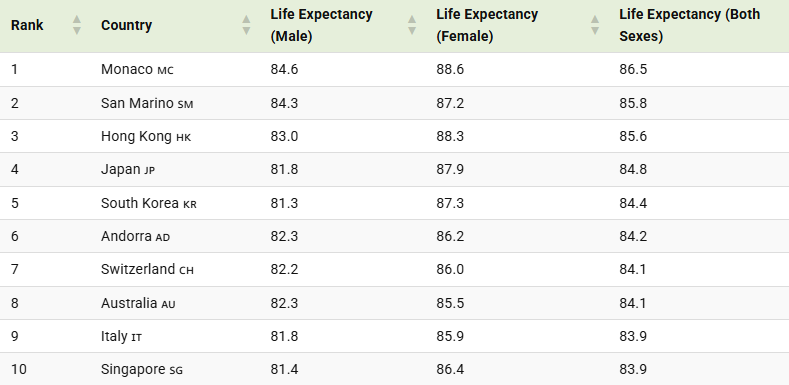The height and width of the screenshot is (385, 789).
Task: Click the Life Expectancy (Male) header text
Action: [x=321, y=25]
